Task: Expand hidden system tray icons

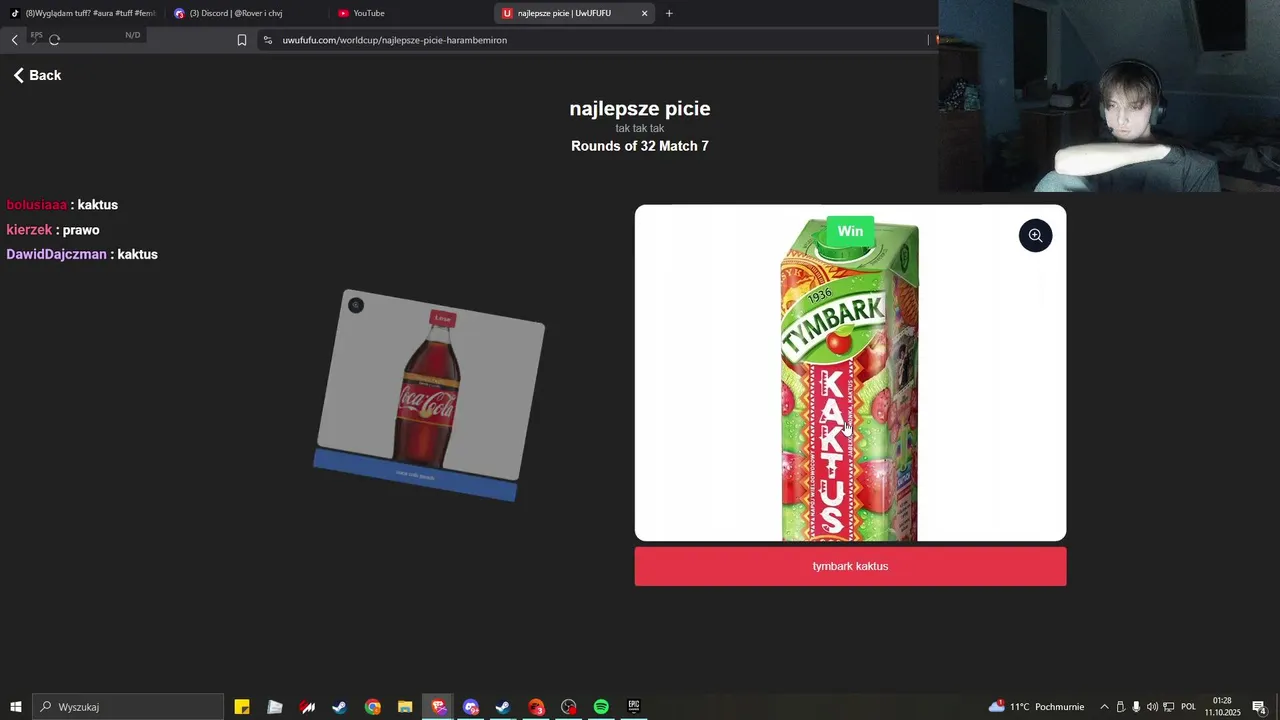Action: click(x=1104, y=707)
